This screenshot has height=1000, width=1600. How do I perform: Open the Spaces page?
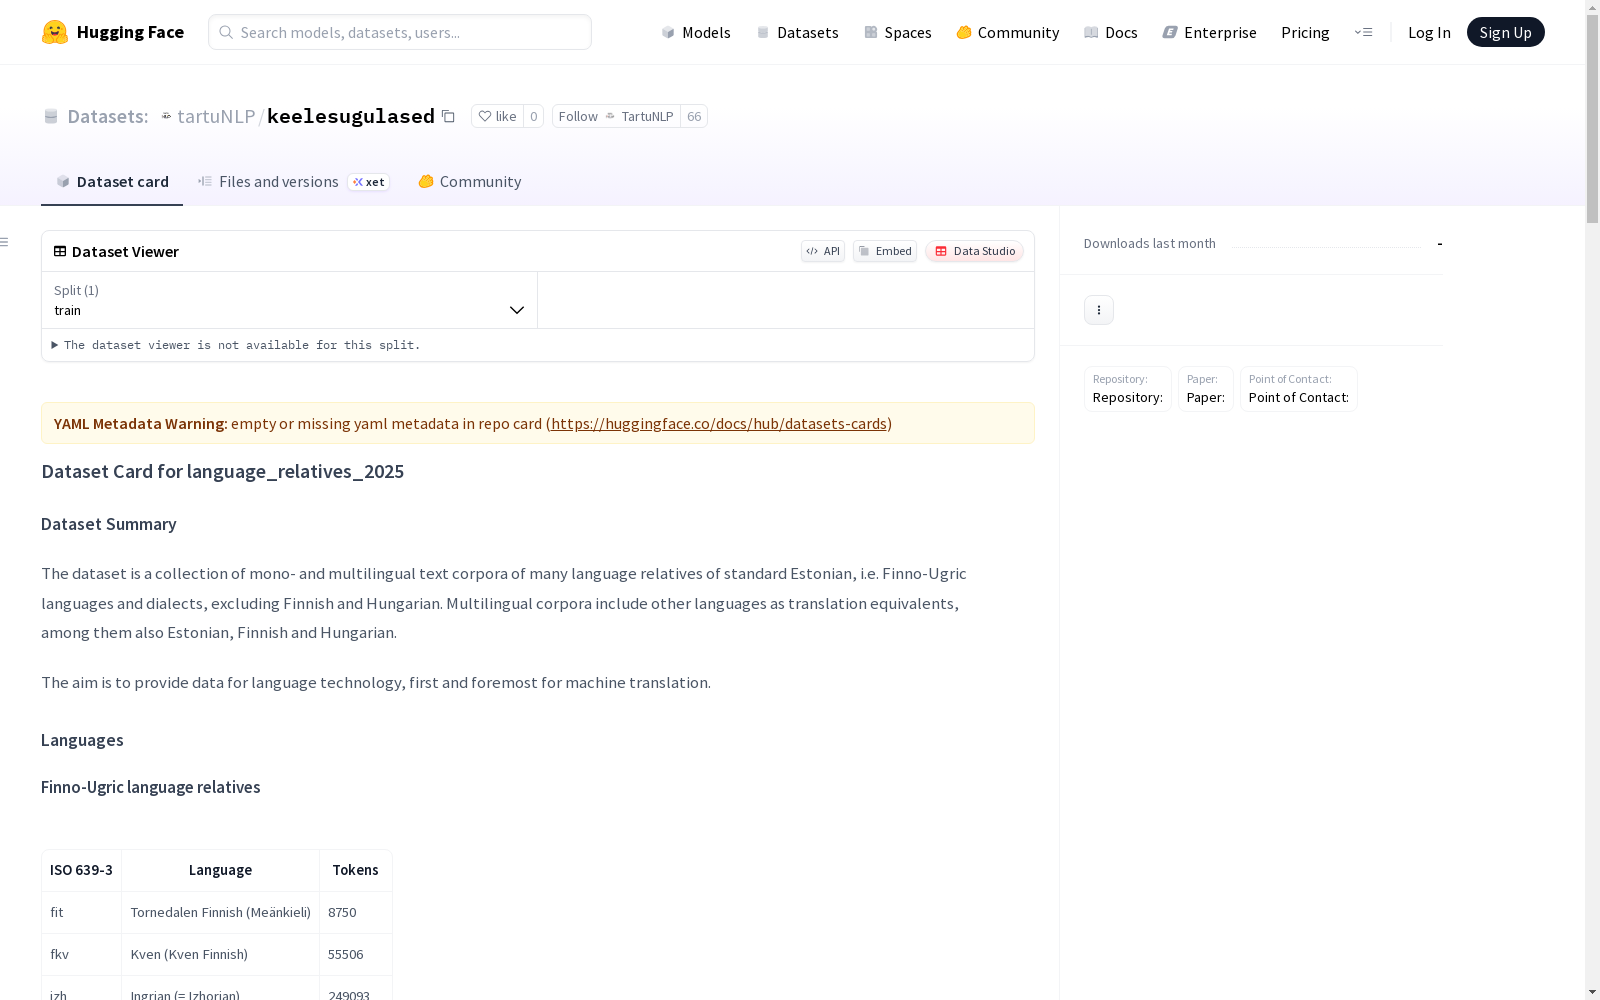[898, 32]
